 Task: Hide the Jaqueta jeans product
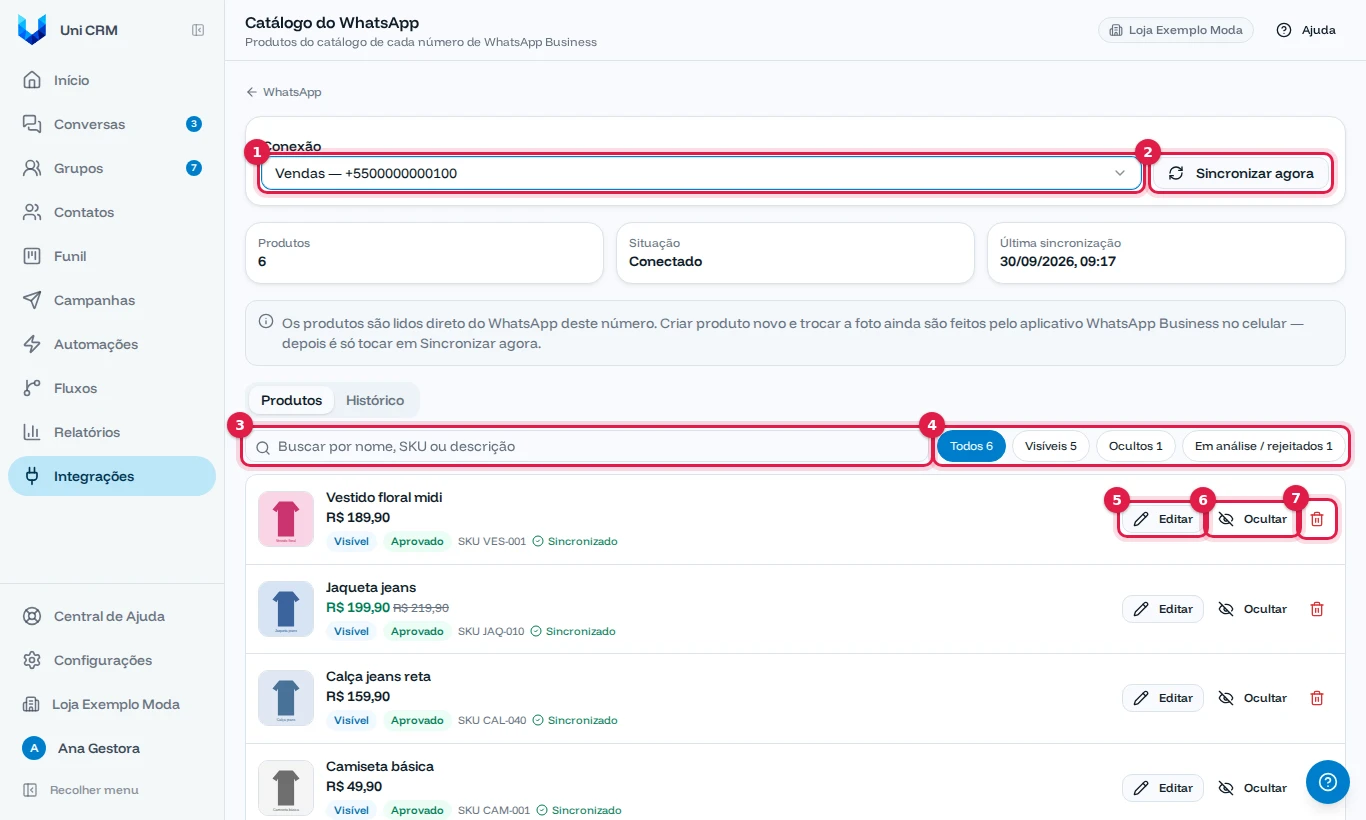1252,609
